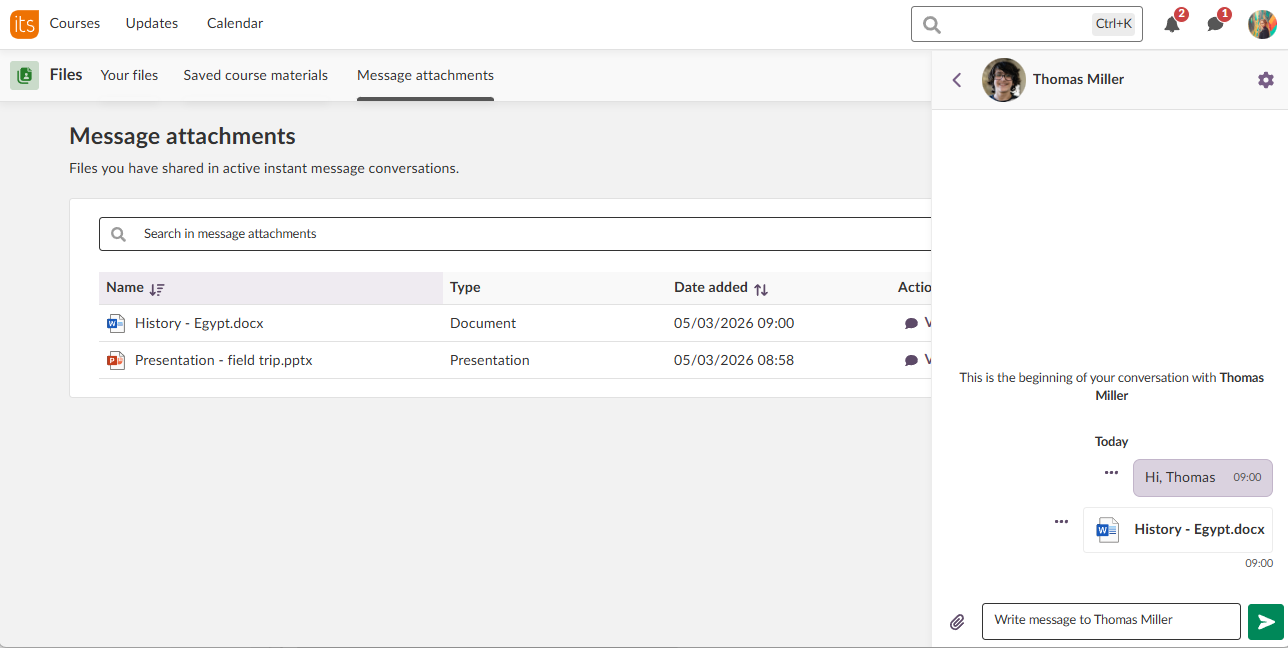Click the attach file paperclip icon
The image size is (1288, 648).
click(x=957, y=622)
